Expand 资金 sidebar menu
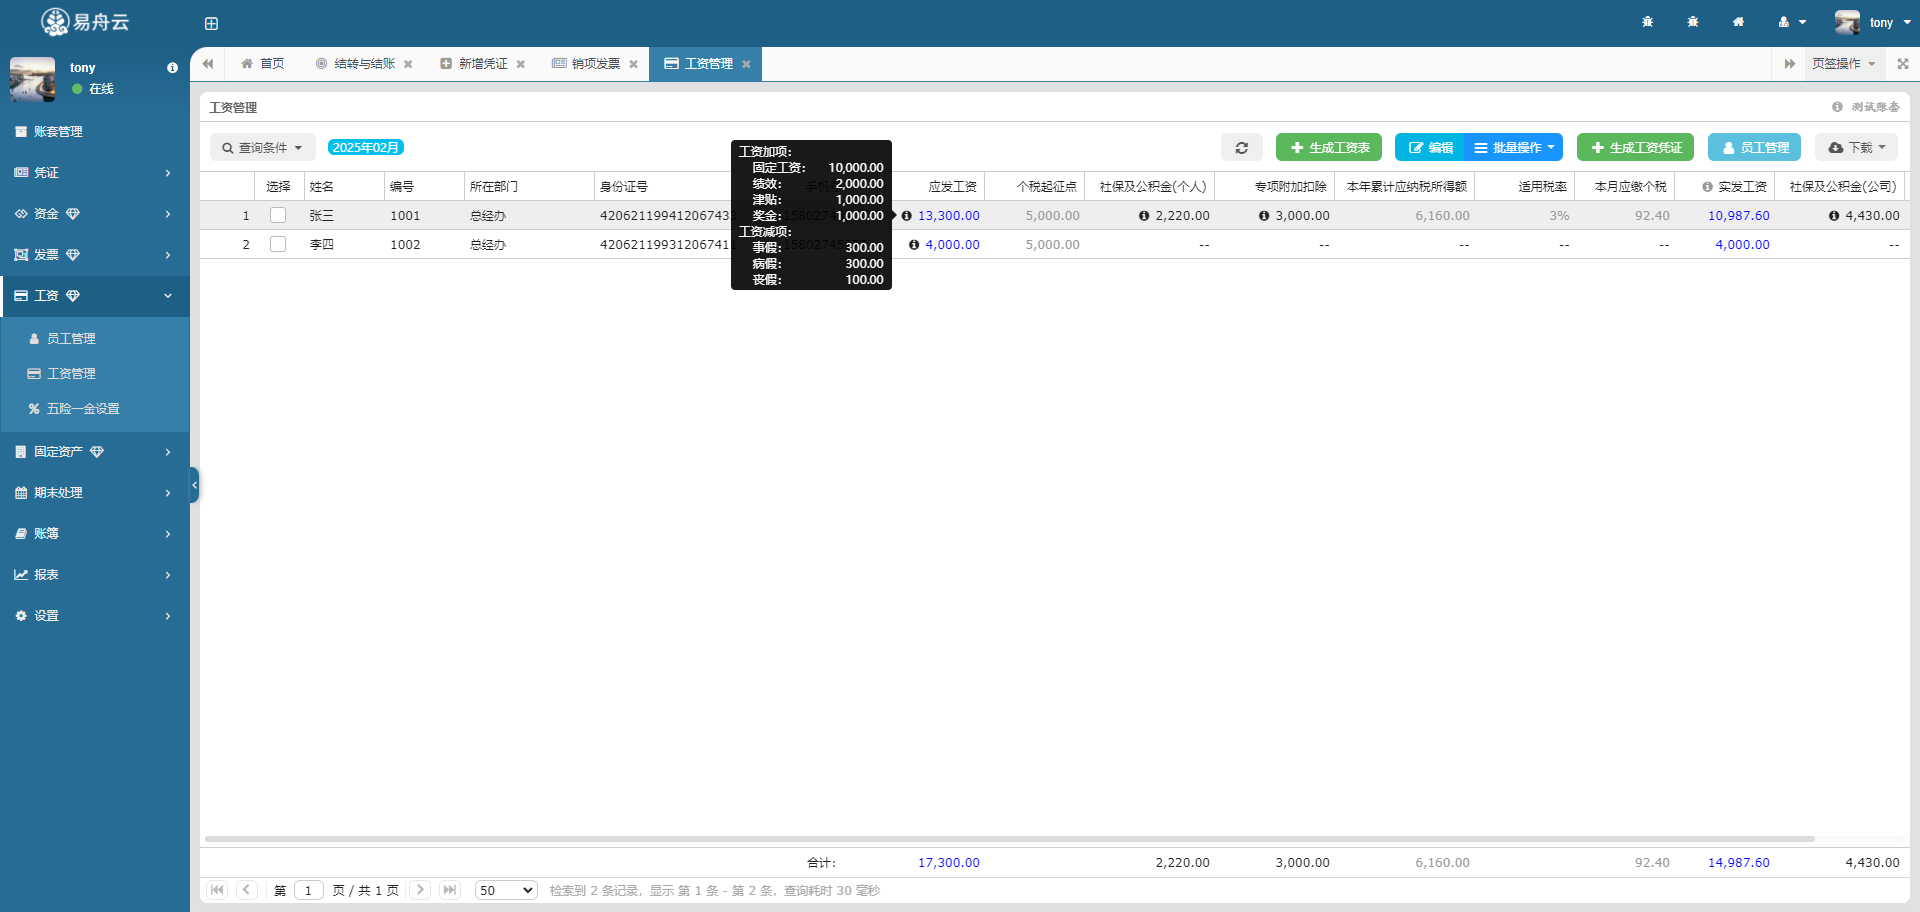 coord(95,213)
